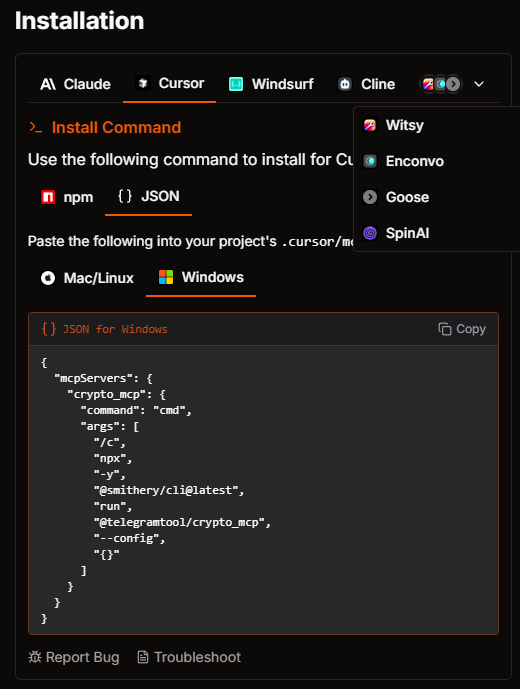Click the Cursor cube icon
The image size is (520, 689).
pos(142,83)
